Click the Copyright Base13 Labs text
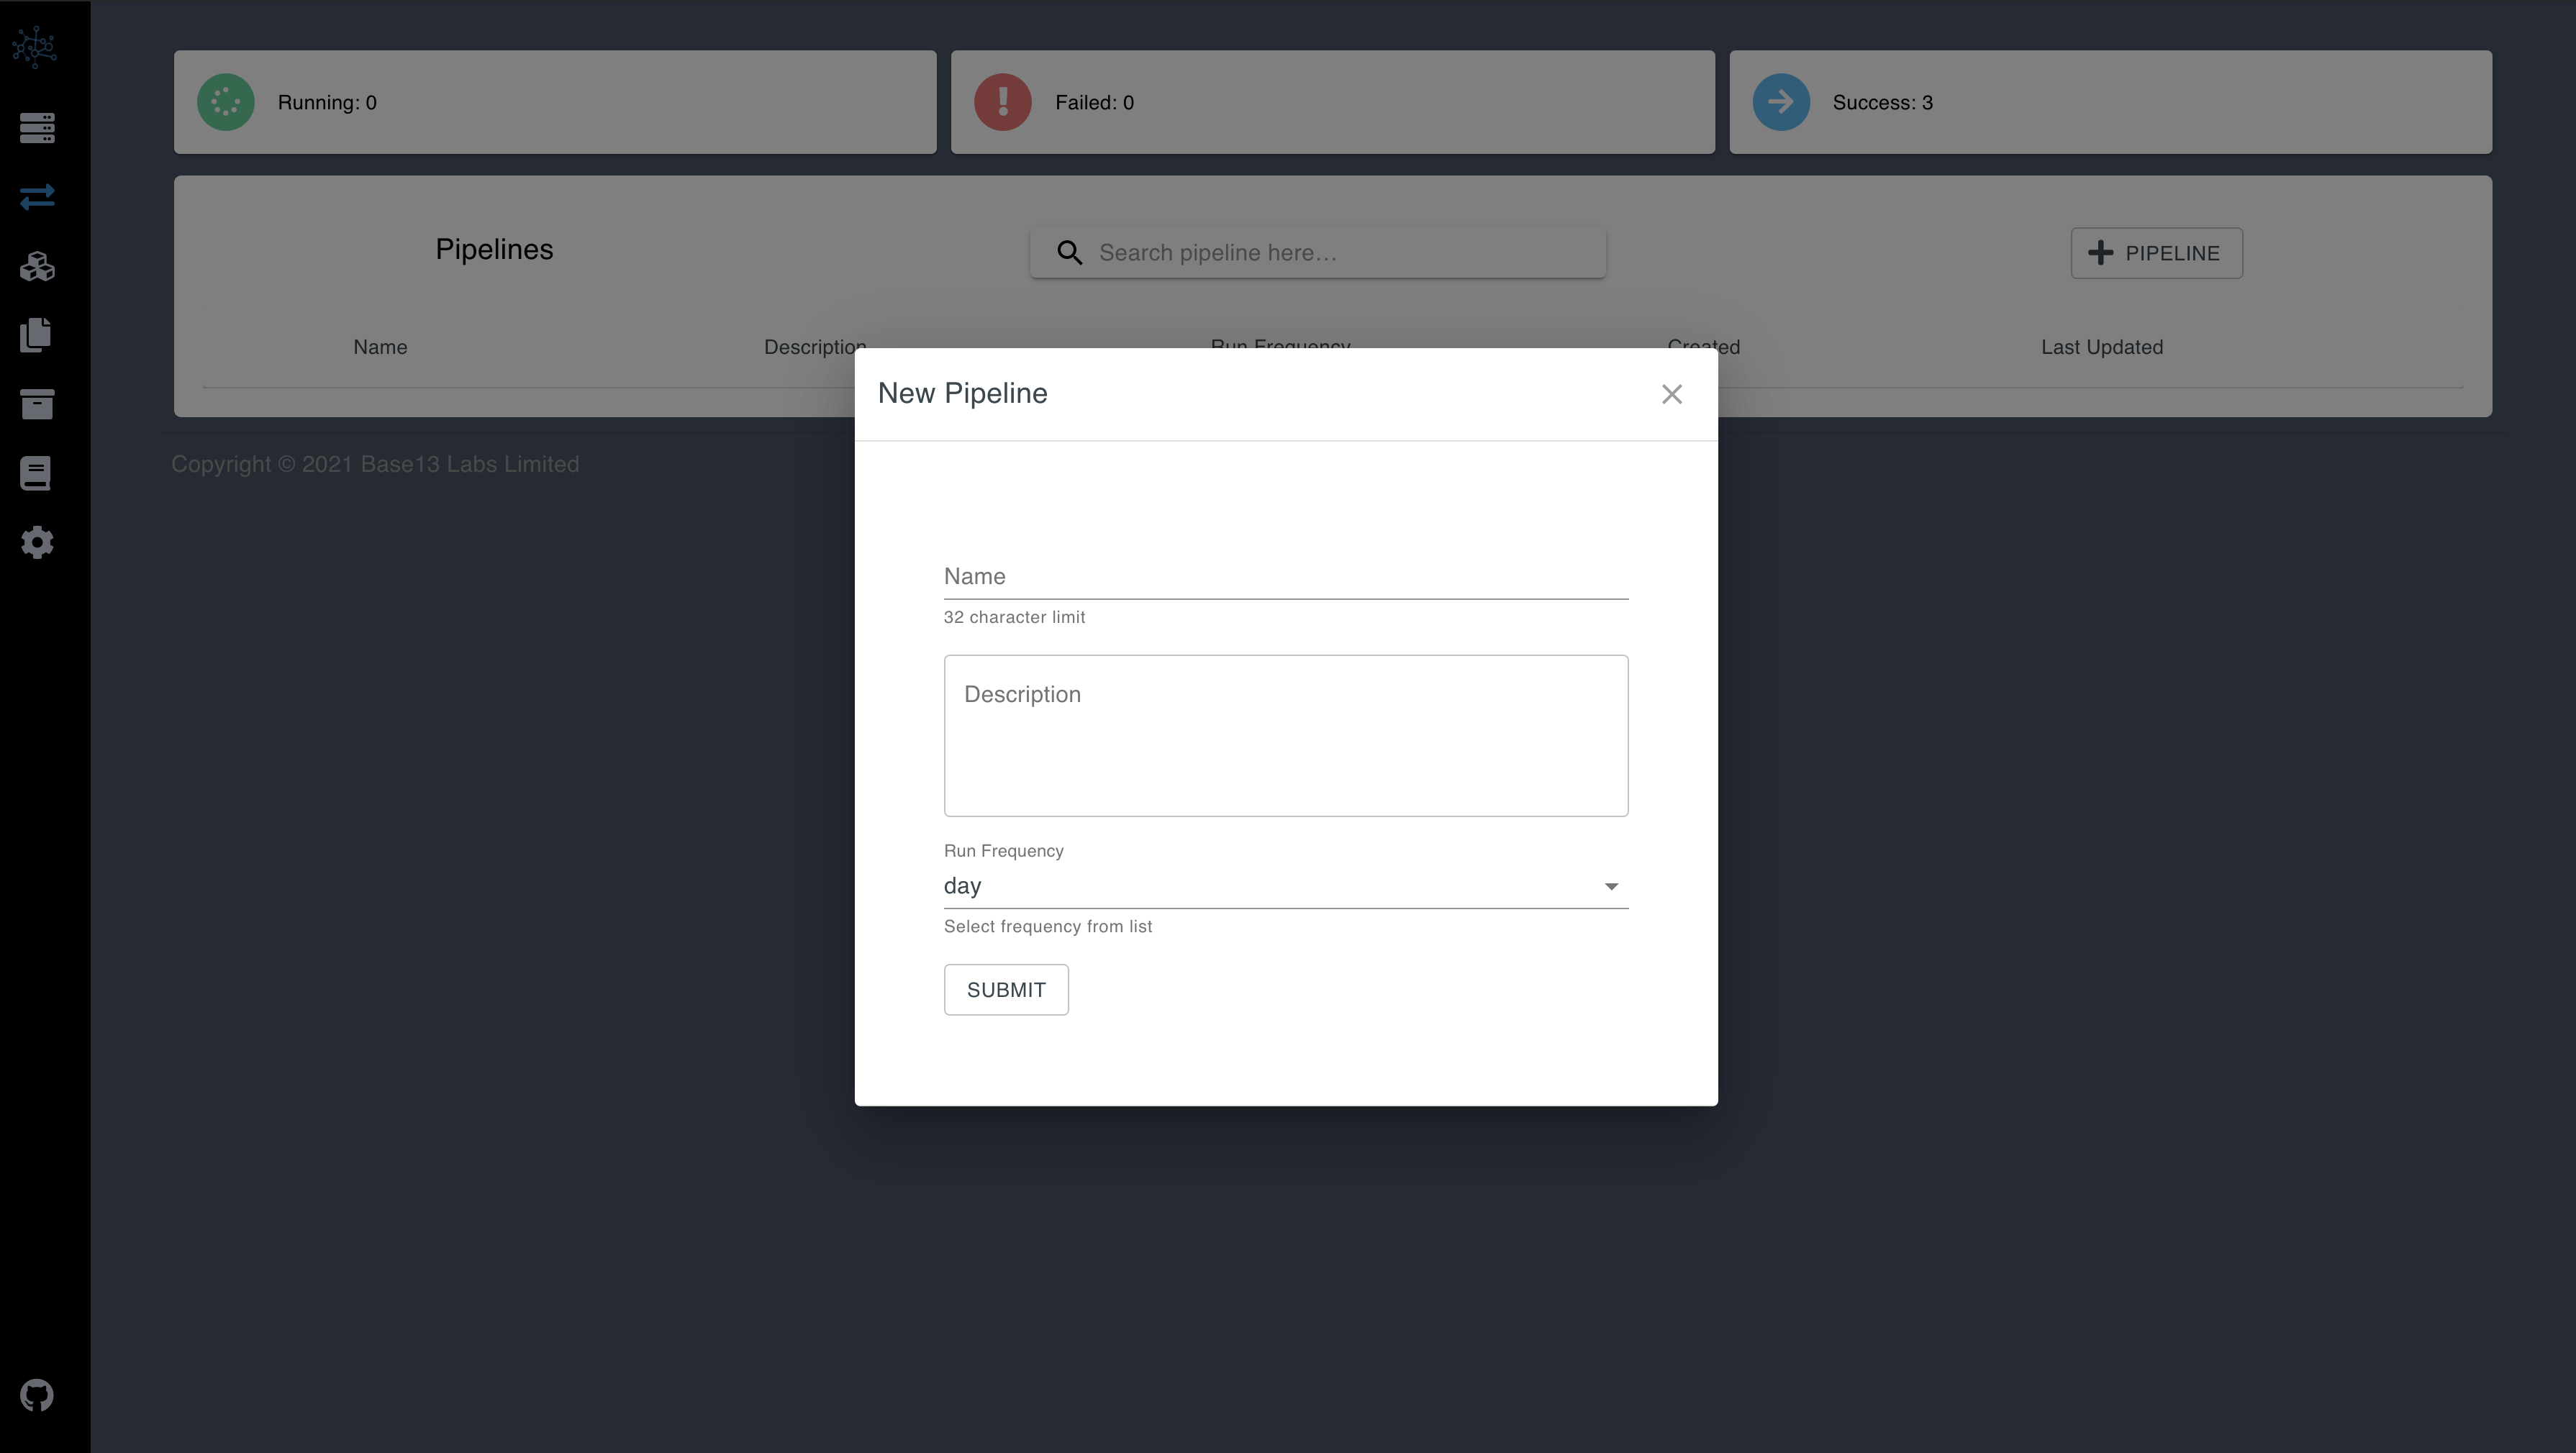 tap(375, 465)
